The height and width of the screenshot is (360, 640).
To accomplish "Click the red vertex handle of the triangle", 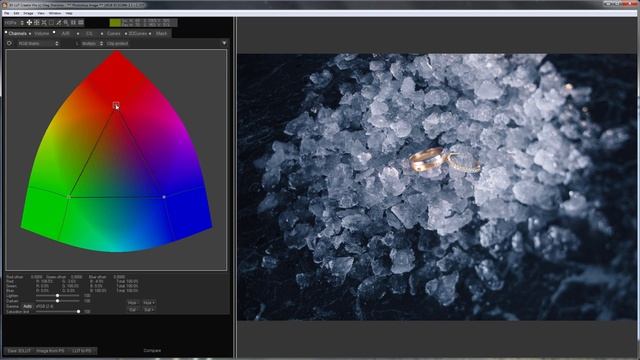I will point(116,105).
